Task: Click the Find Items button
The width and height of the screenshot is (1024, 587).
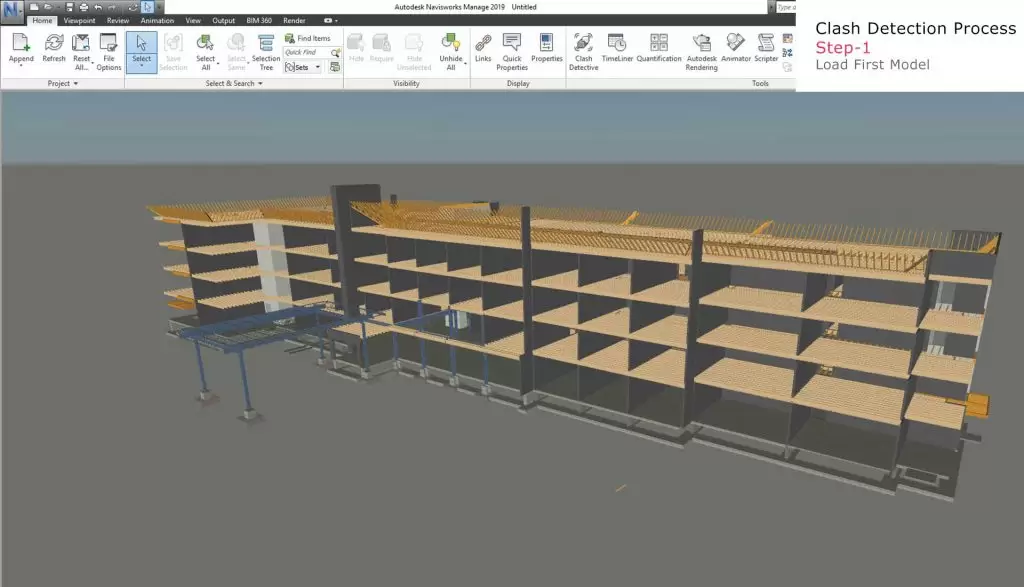Action: pyautogui.click(x=307, y=38)
